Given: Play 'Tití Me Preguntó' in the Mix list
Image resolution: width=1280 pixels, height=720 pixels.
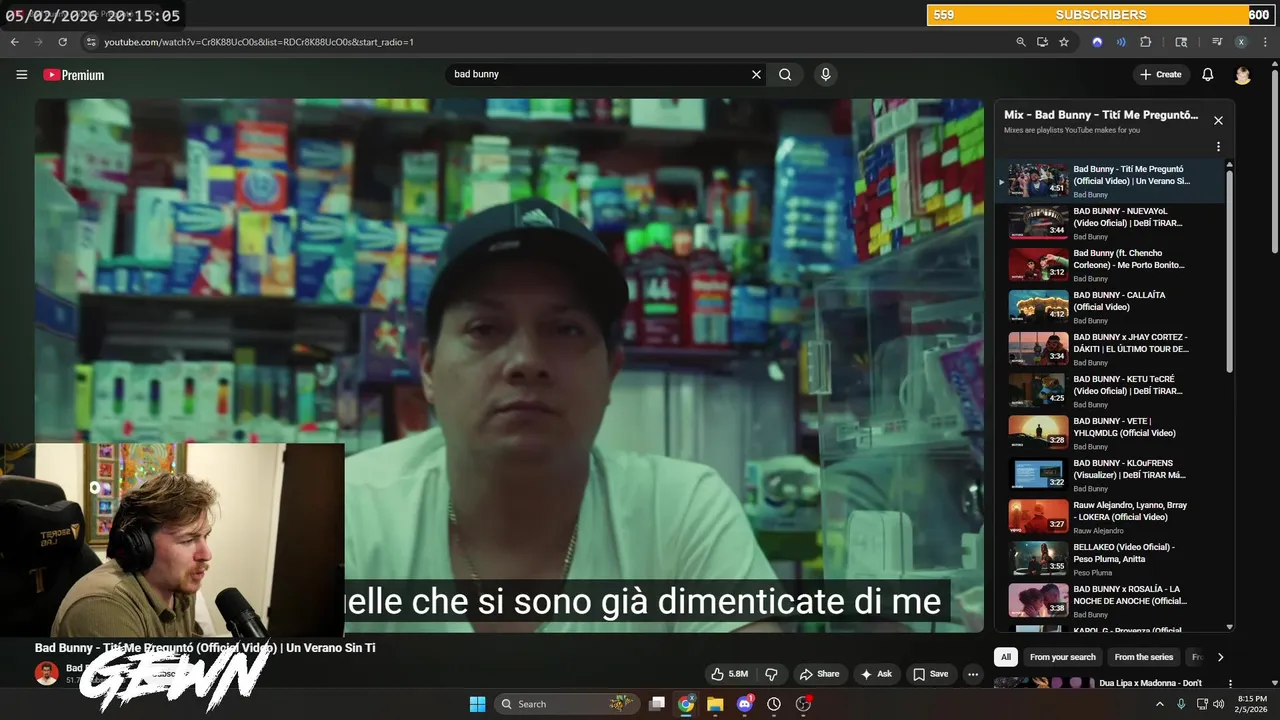Looking at the screenshot, I should click(x=1109, y=181).
